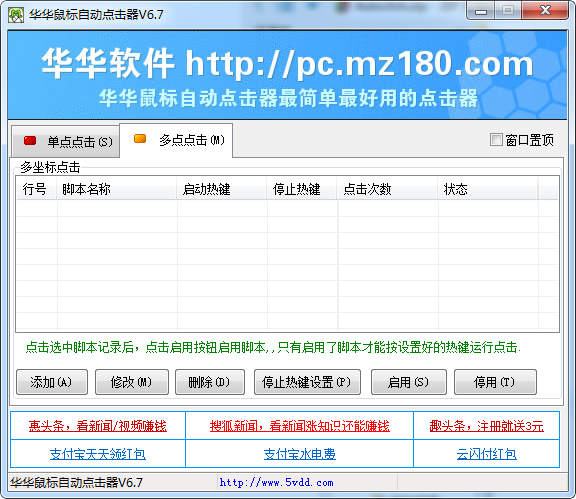Sort by 脚本名称 column header
Image resolution: width=576 pixels, height=499 pixels.
[x=116, y=189]
